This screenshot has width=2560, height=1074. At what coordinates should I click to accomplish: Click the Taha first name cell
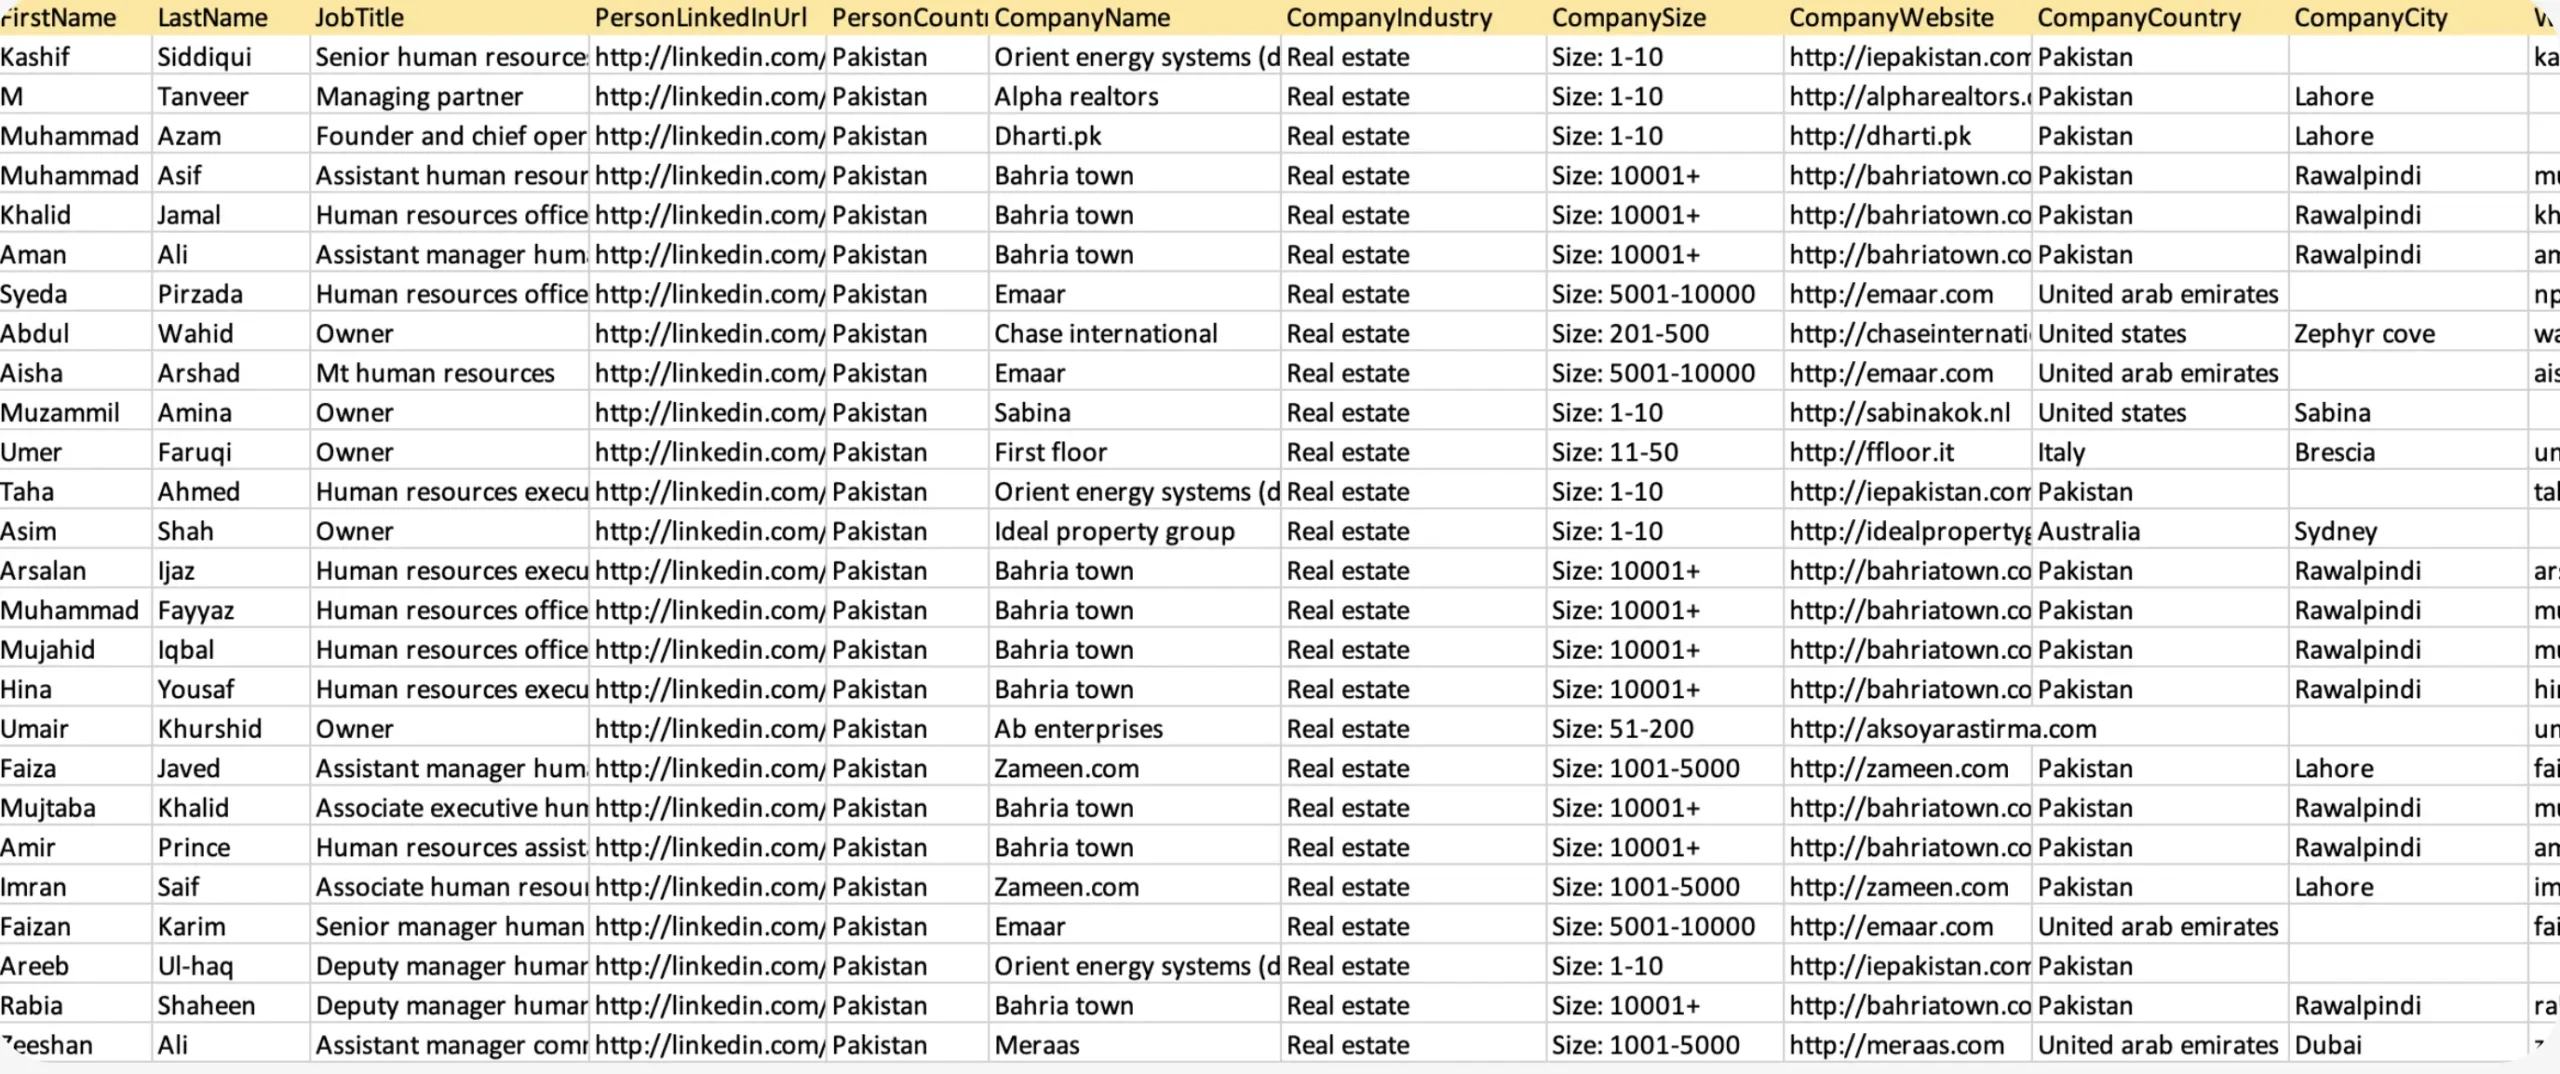tap(75, 491)
